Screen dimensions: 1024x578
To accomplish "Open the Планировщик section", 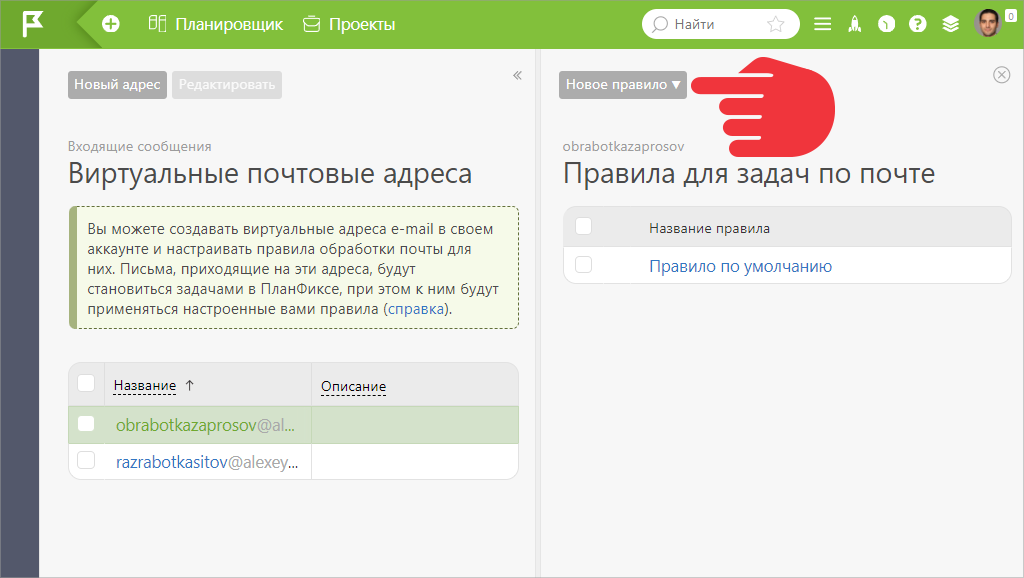I will coord(216,24).
